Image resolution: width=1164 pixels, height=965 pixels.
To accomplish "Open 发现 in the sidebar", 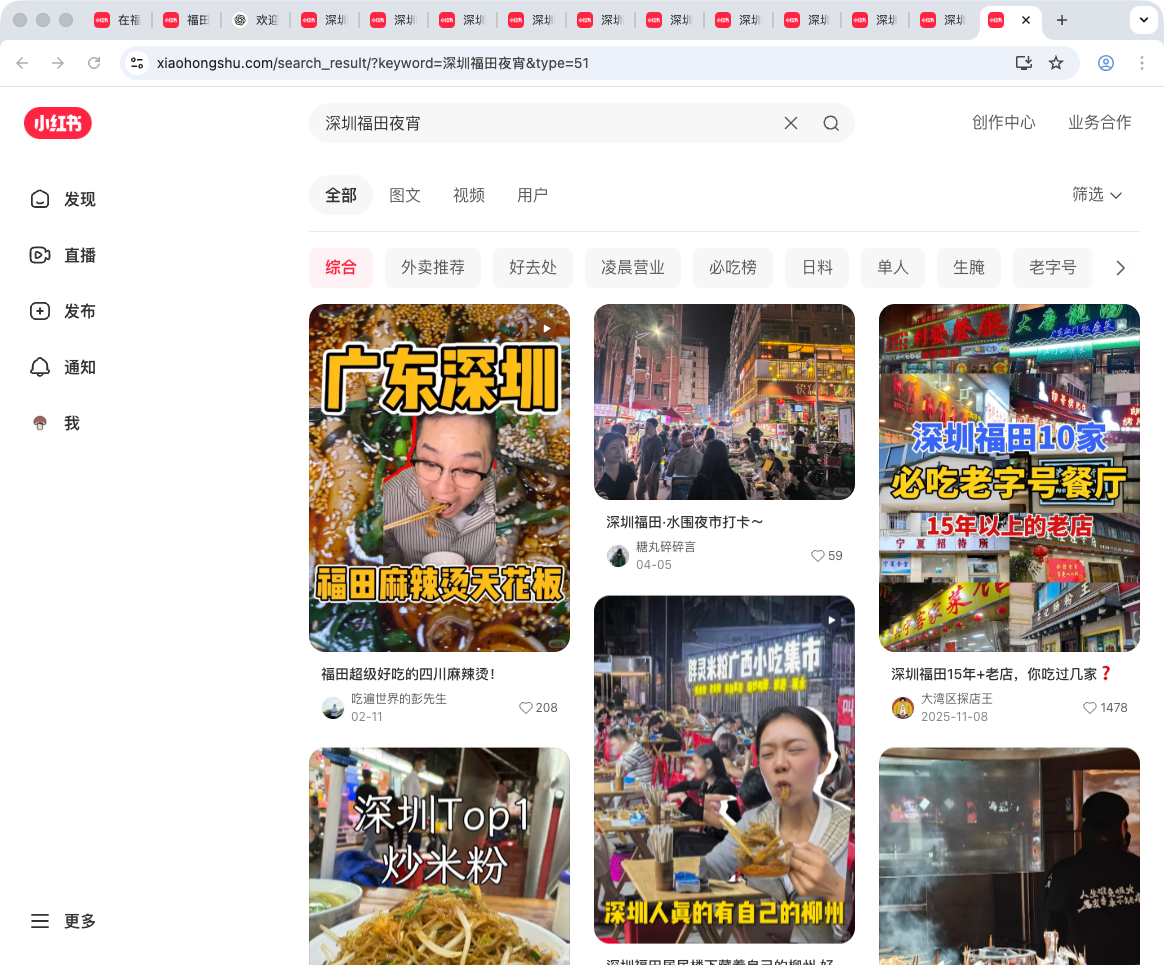I will (64, 199).
